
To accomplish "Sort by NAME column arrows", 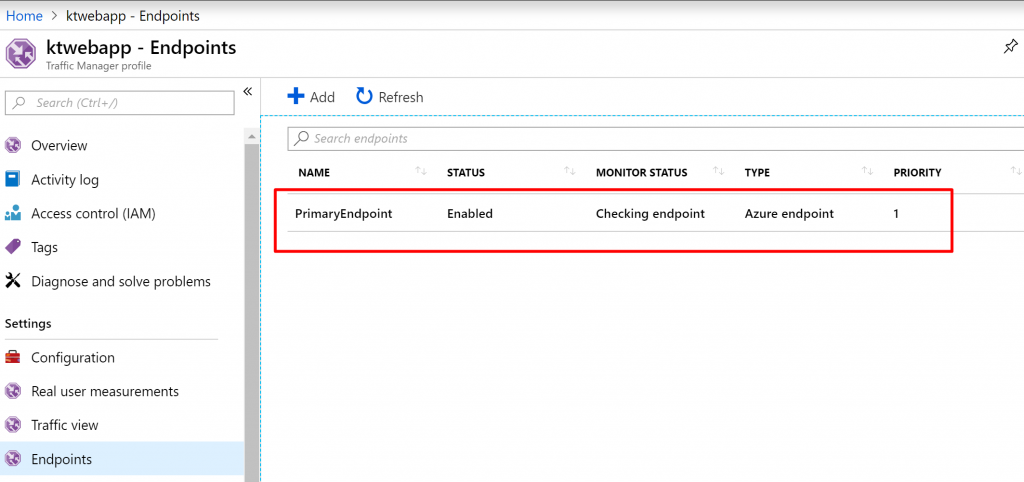I will 421,171.
